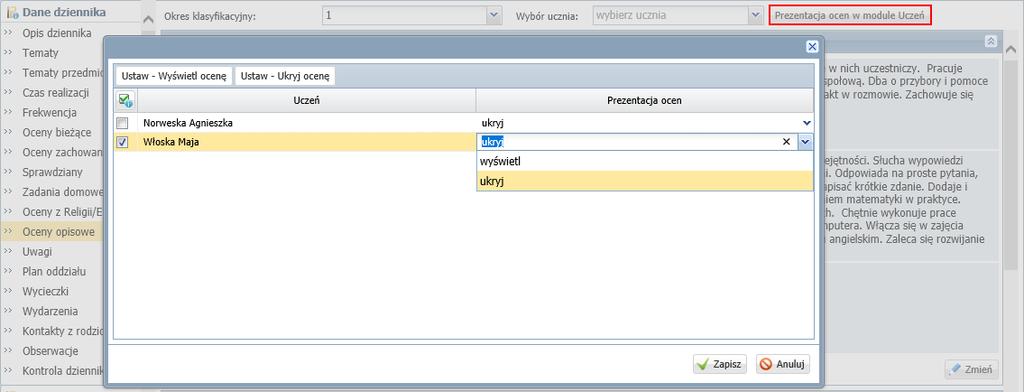
Task: Tick the Norweska Agnieszka checkbox
Action: (122, 123)
